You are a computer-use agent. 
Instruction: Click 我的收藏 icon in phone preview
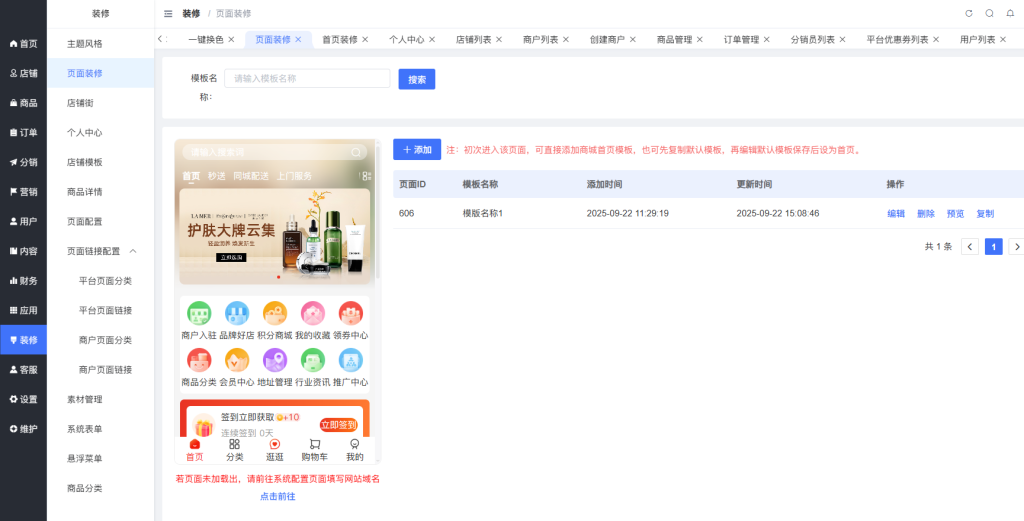pyautogui.click(x=312, y=314)
